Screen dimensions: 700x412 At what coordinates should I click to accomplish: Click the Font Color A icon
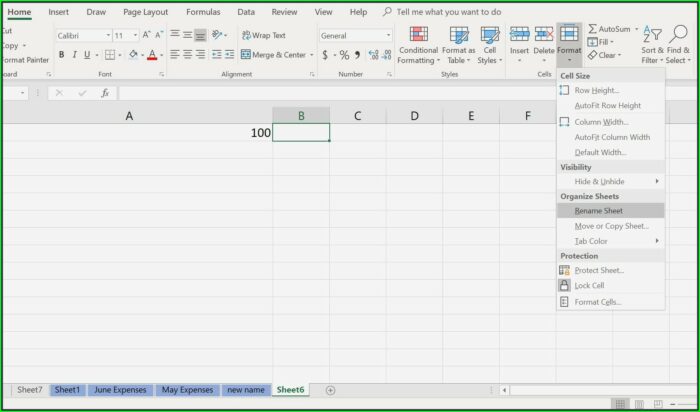[152, 55]
